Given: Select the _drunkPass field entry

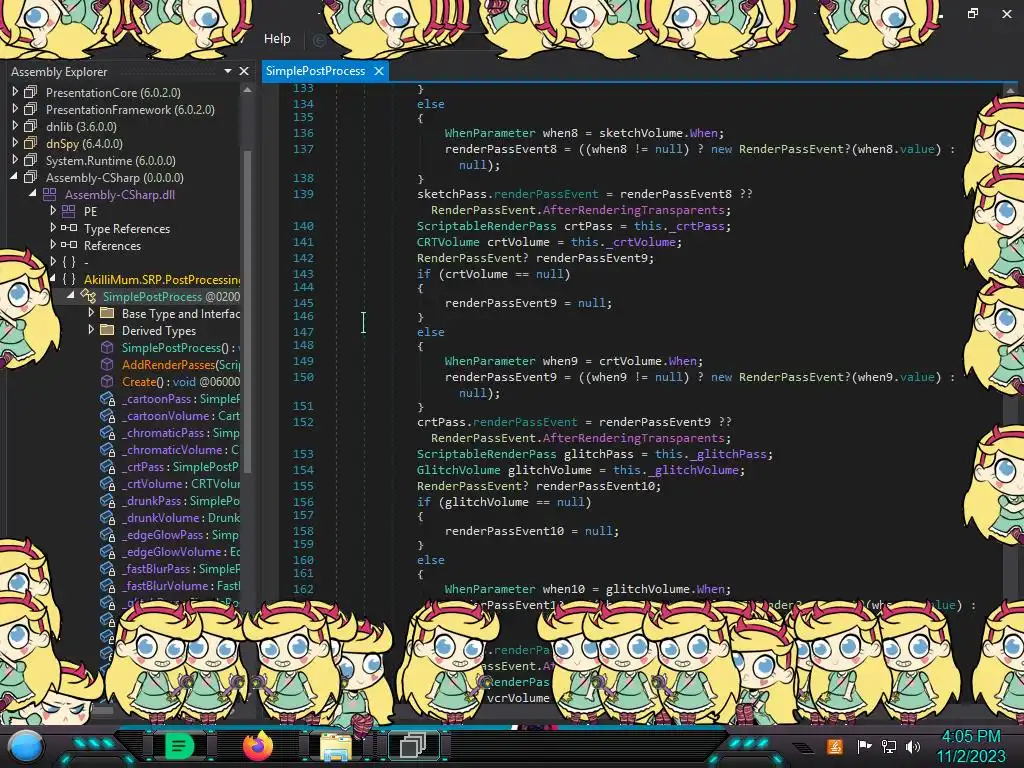Looking at the screenshot, I should [x=181, y=500].
